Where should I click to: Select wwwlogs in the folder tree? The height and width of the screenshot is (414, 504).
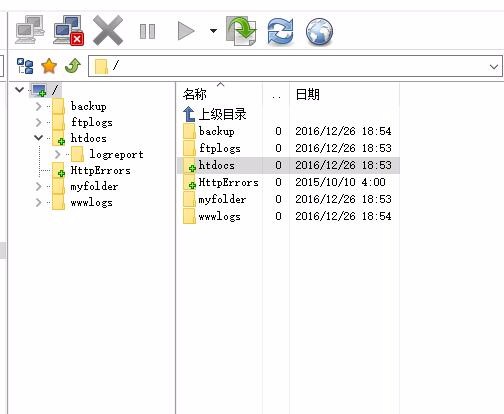point(91,202)
